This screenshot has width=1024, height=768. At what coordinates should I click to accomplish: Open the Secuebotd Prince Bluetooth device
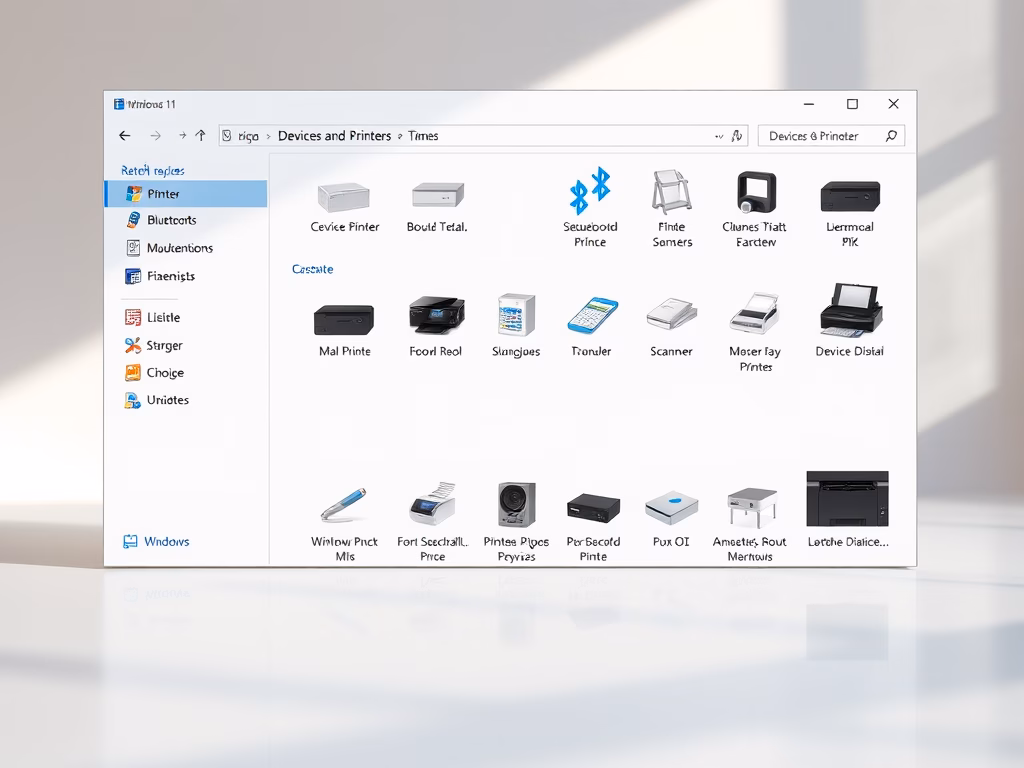tap(588, 195)
